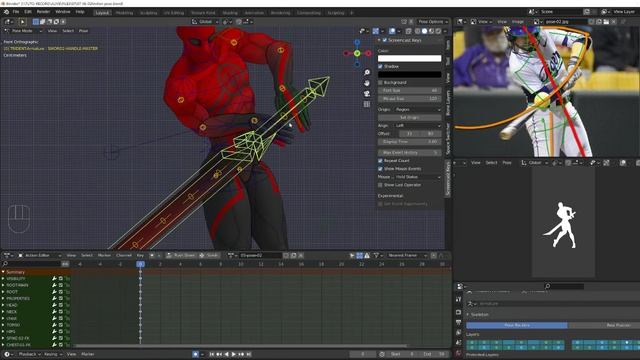This screenshot has height=360, width=640.
Task: Open the Keying popover menu
Action: (x=53, y=354)
